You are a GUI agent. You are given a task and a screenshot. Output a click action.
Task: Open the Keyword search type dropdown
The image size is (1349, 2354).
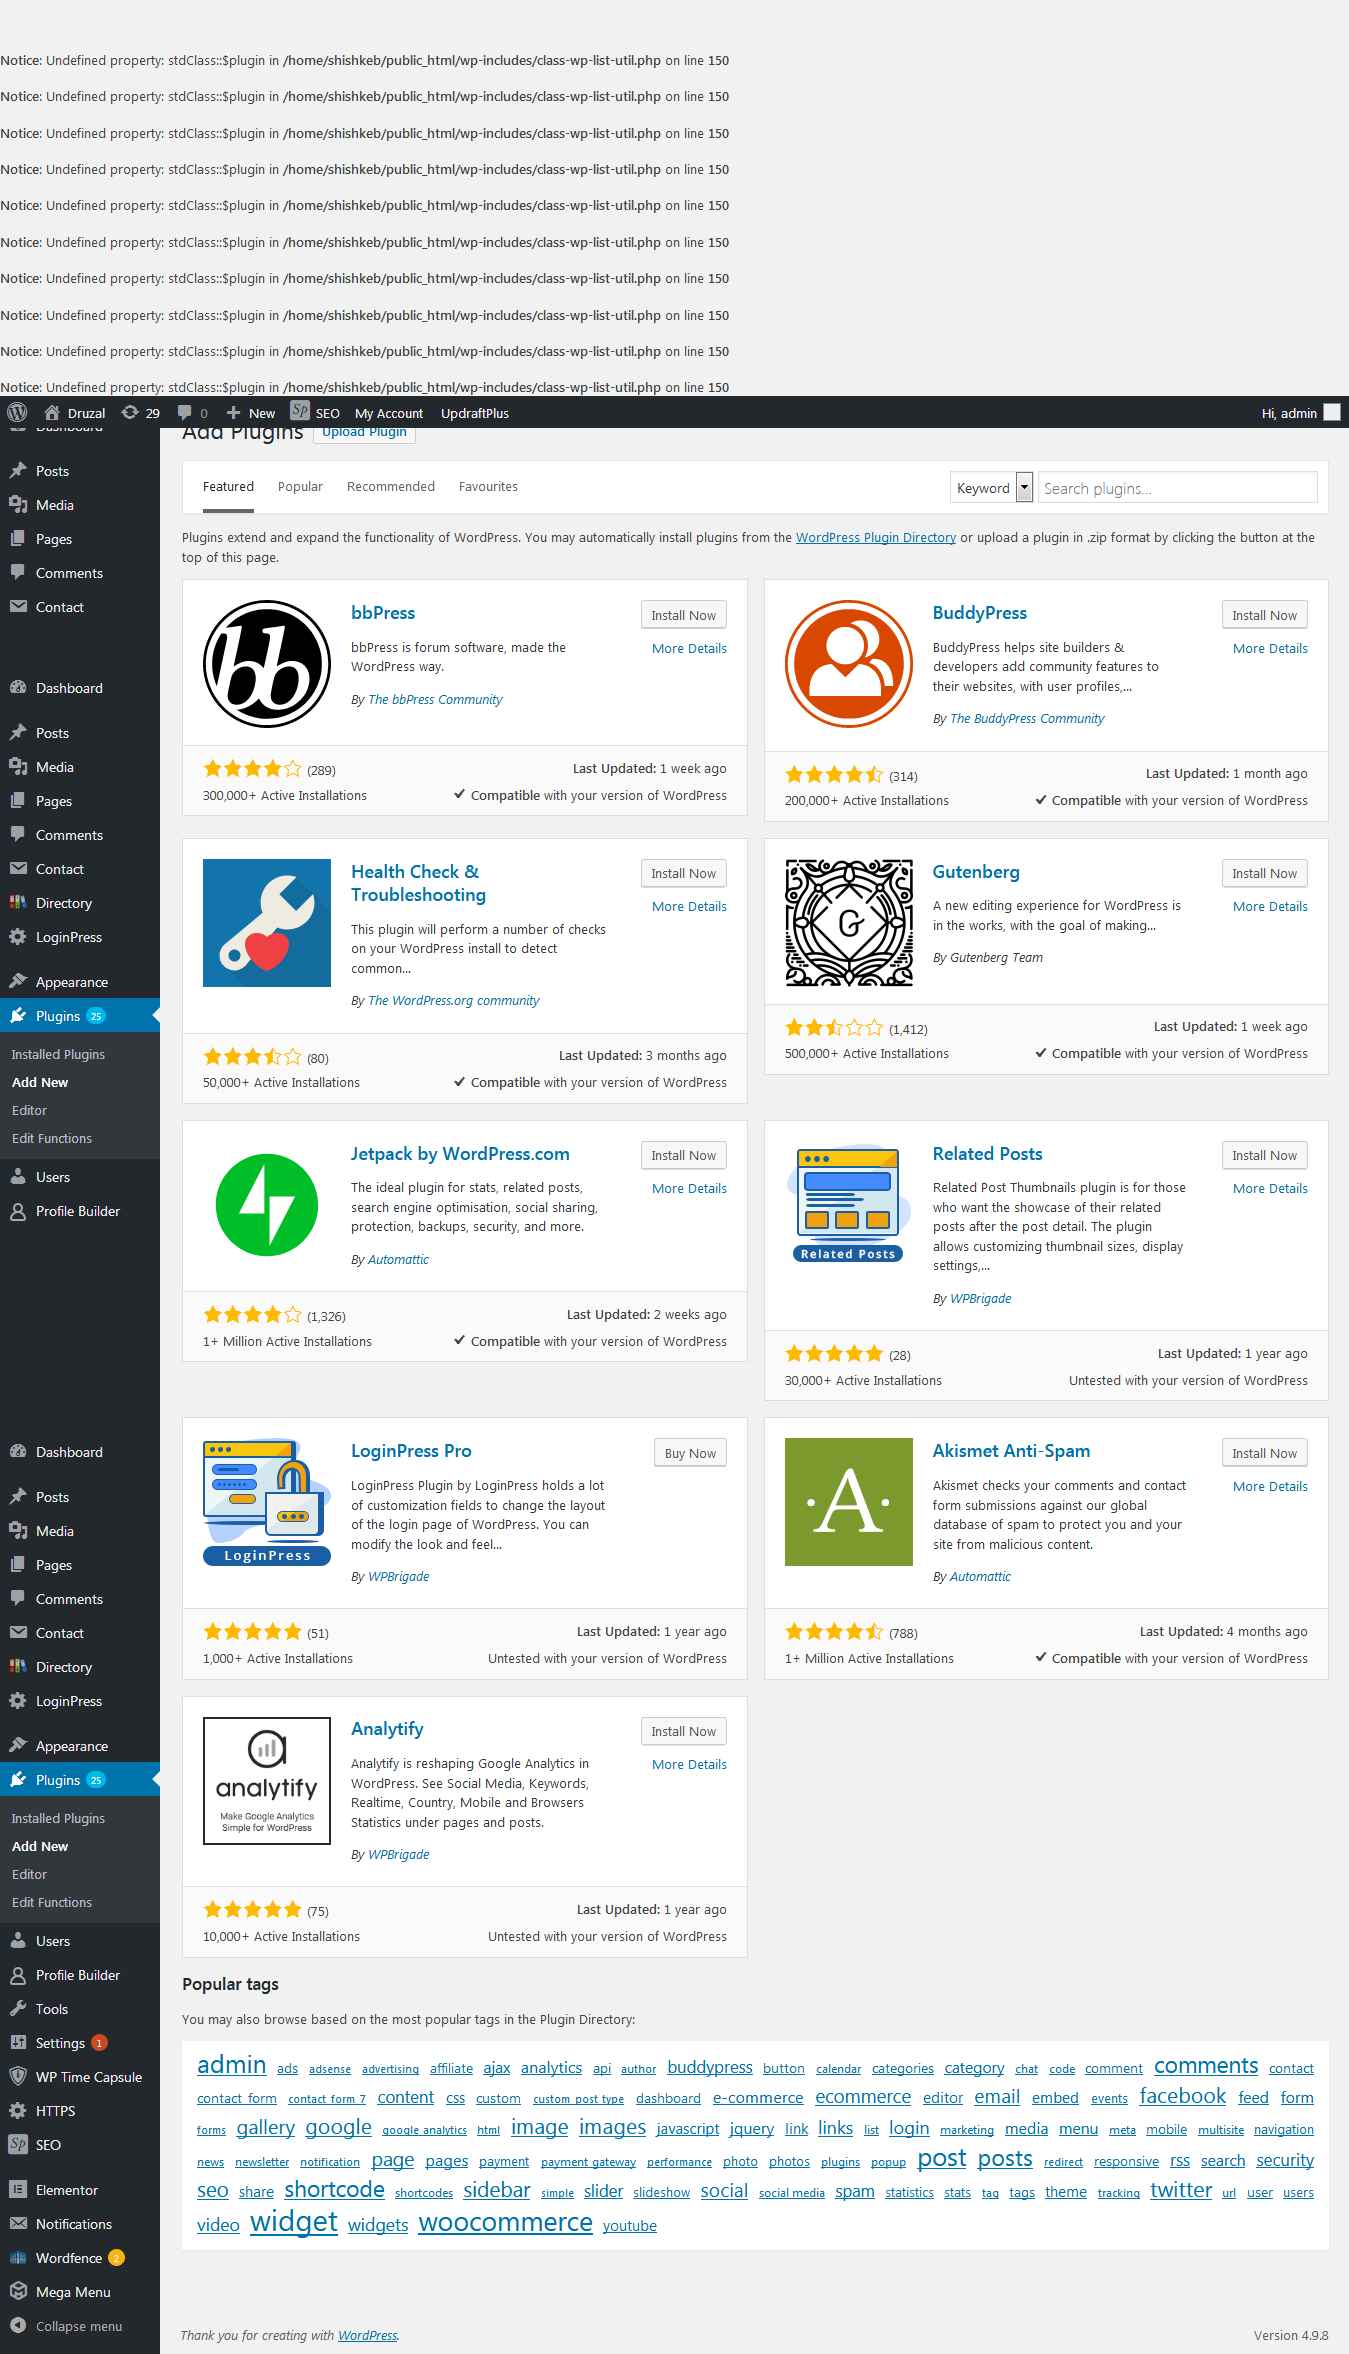click(991, 488)
